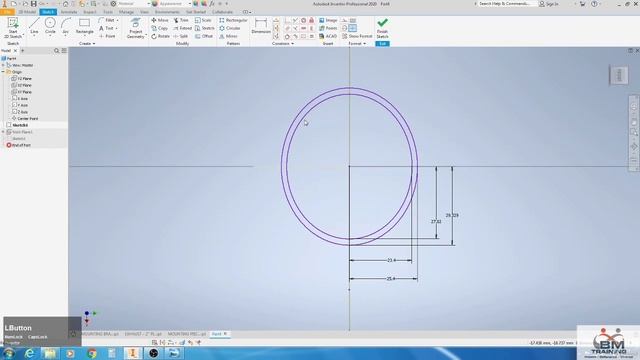The width and height of the screenshot is (640, 360).
Task: Switch to the Manage ribbon tab
Action: pos(126,12)
